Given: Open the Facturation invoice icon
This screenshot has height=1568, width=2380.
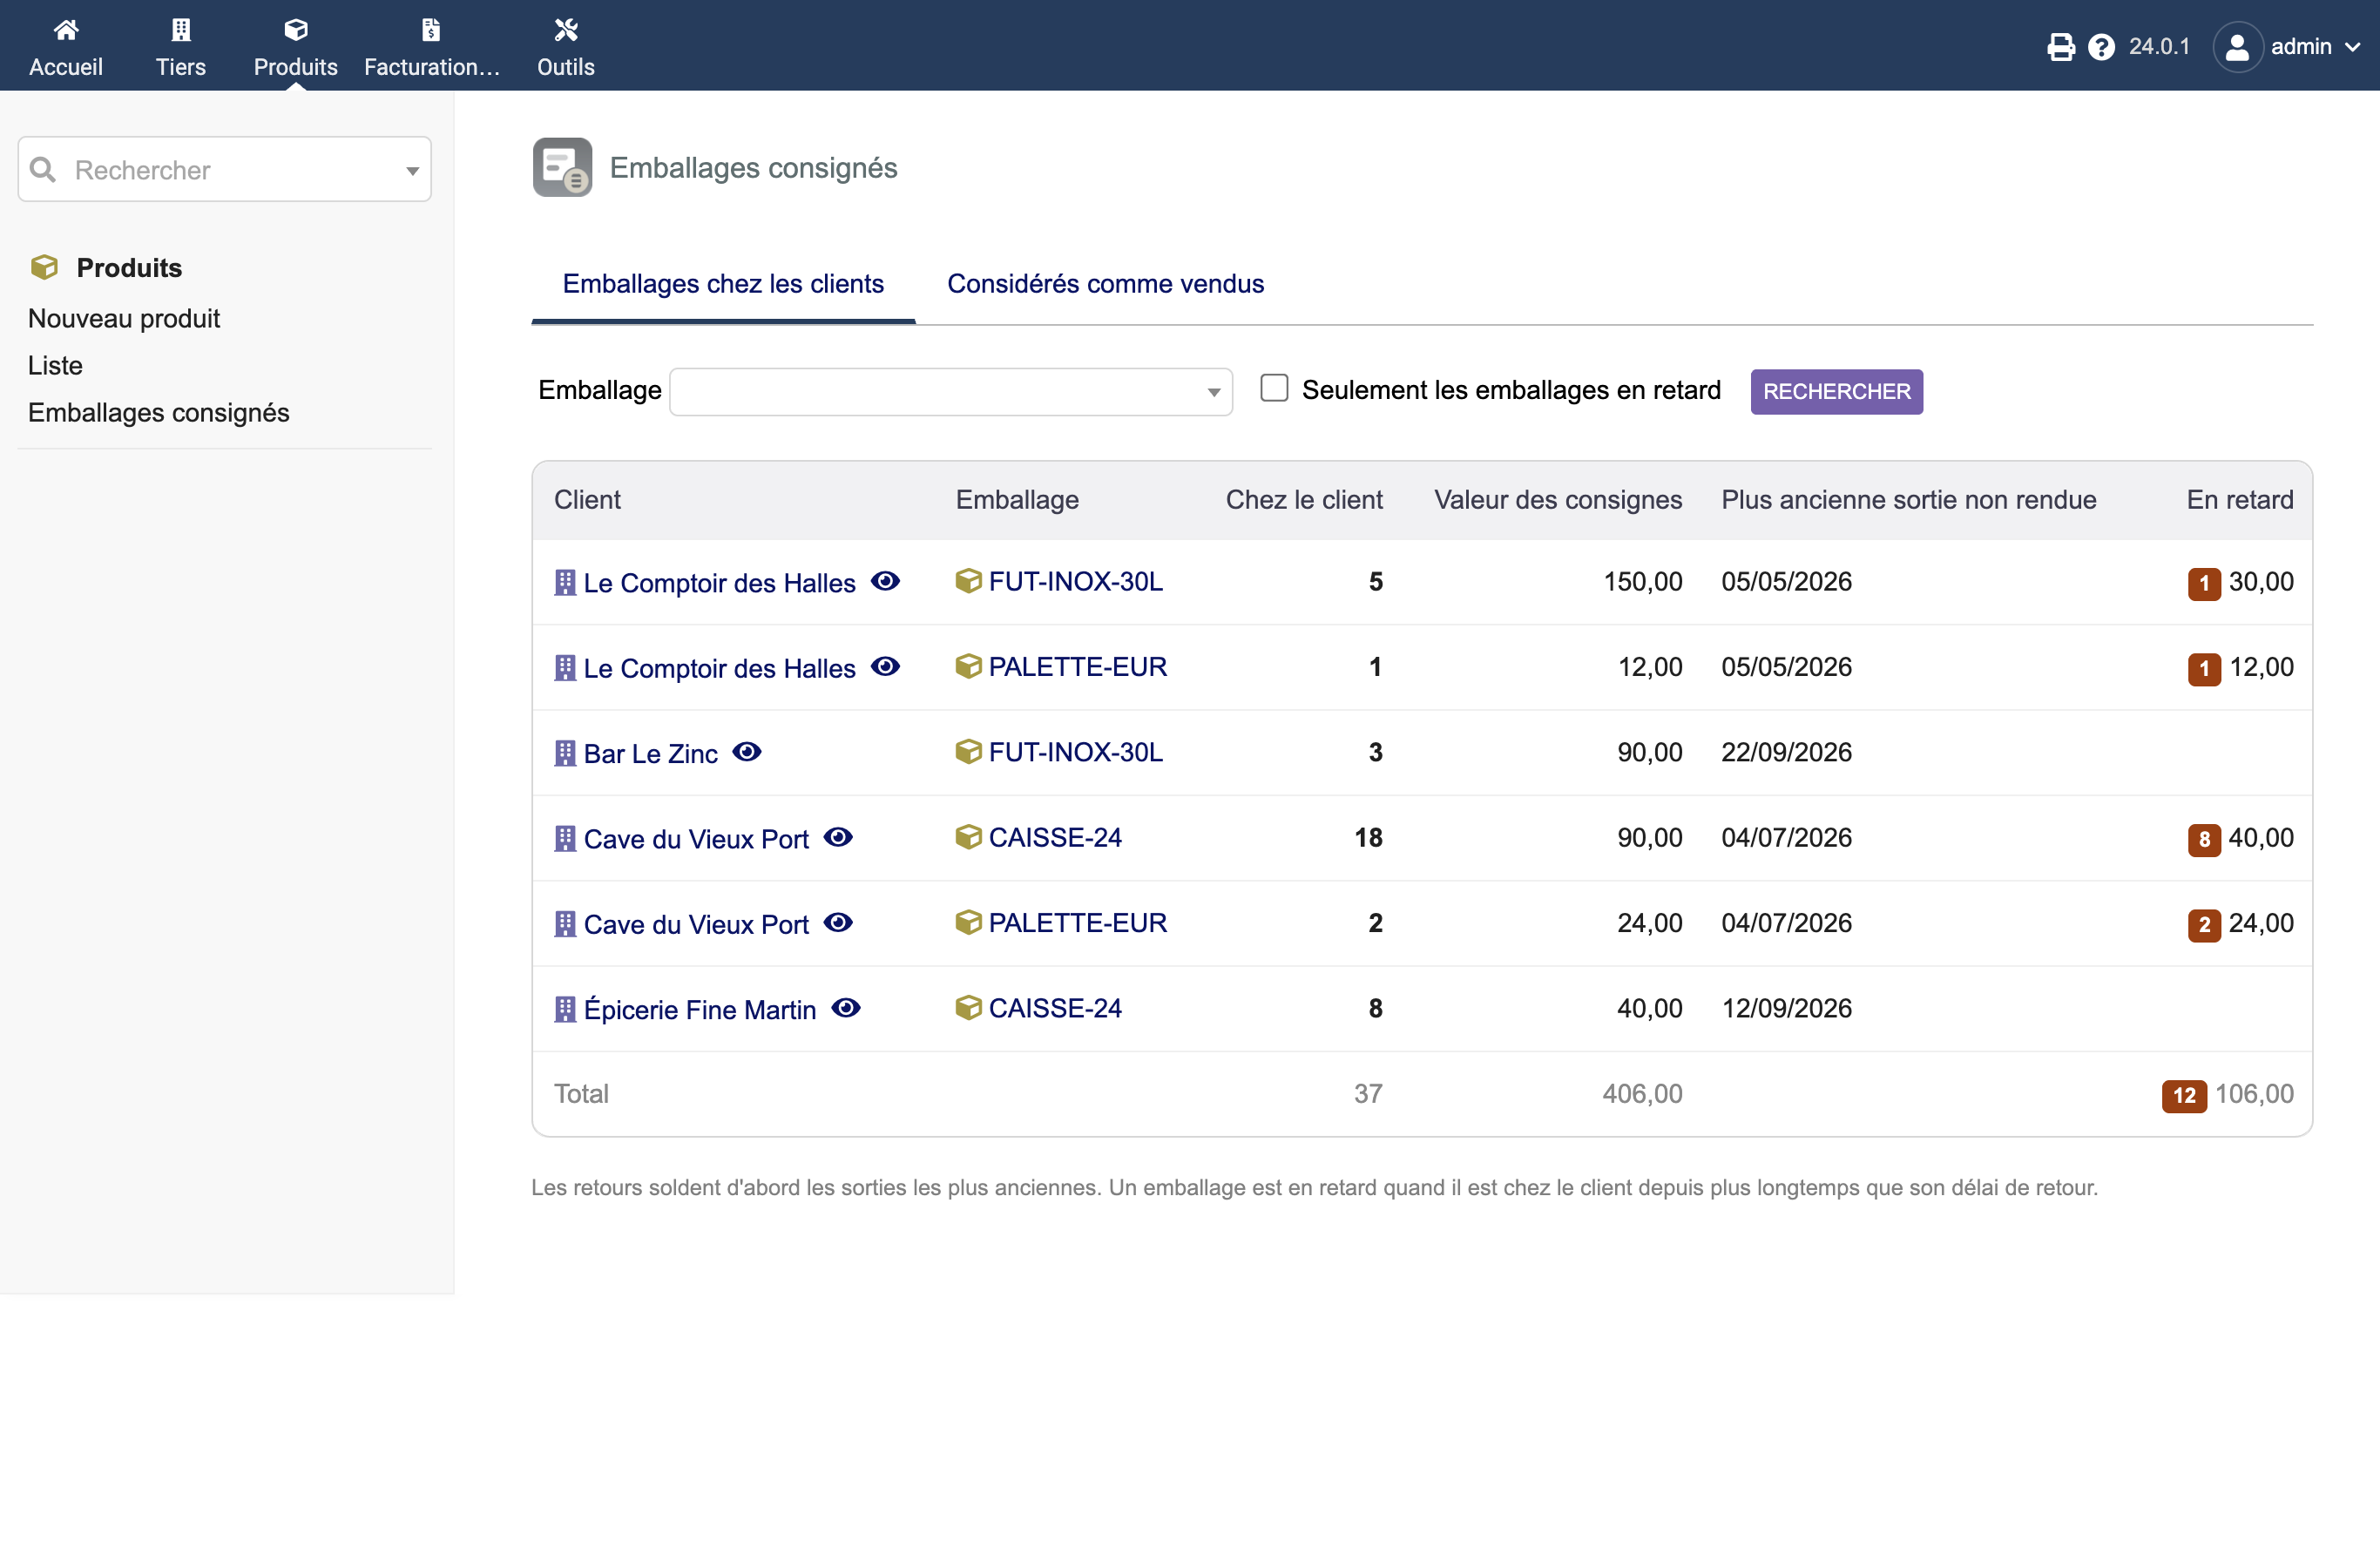Looking at the screenshot, I should pos(431,30).
